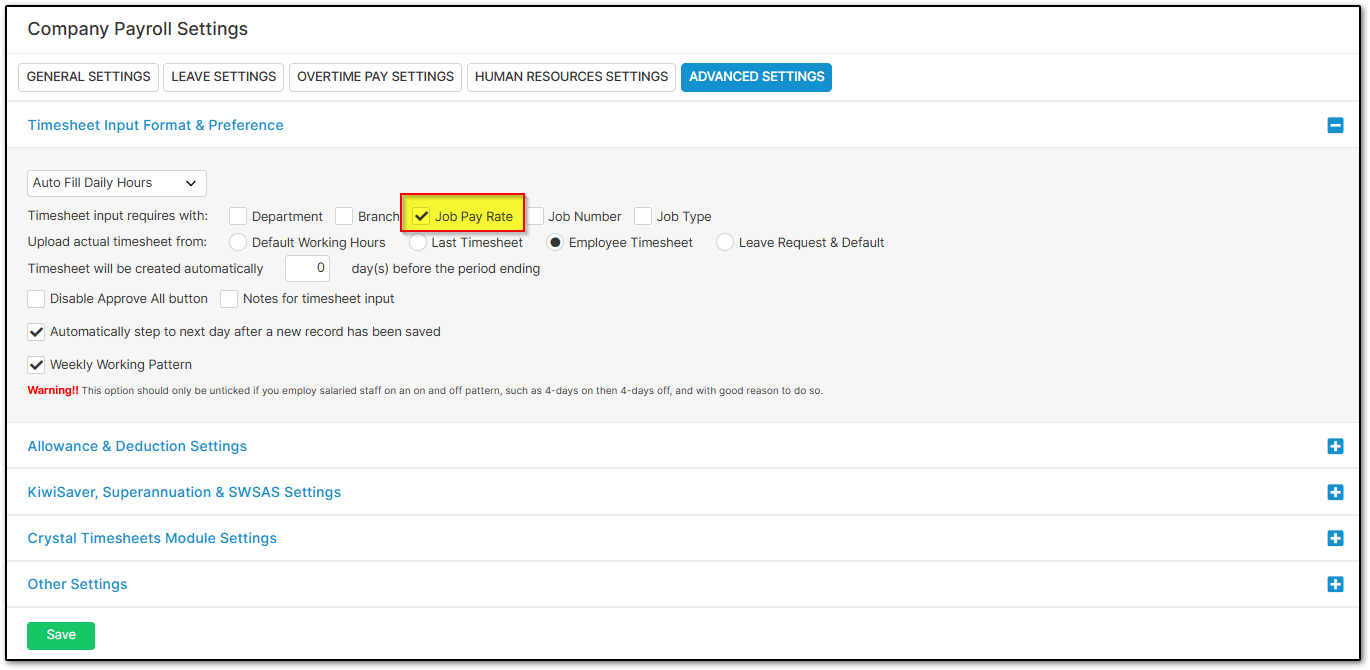1370x670 pixels.
Task: Open Overtime Pay Settings tab
Action: [376, 77]
